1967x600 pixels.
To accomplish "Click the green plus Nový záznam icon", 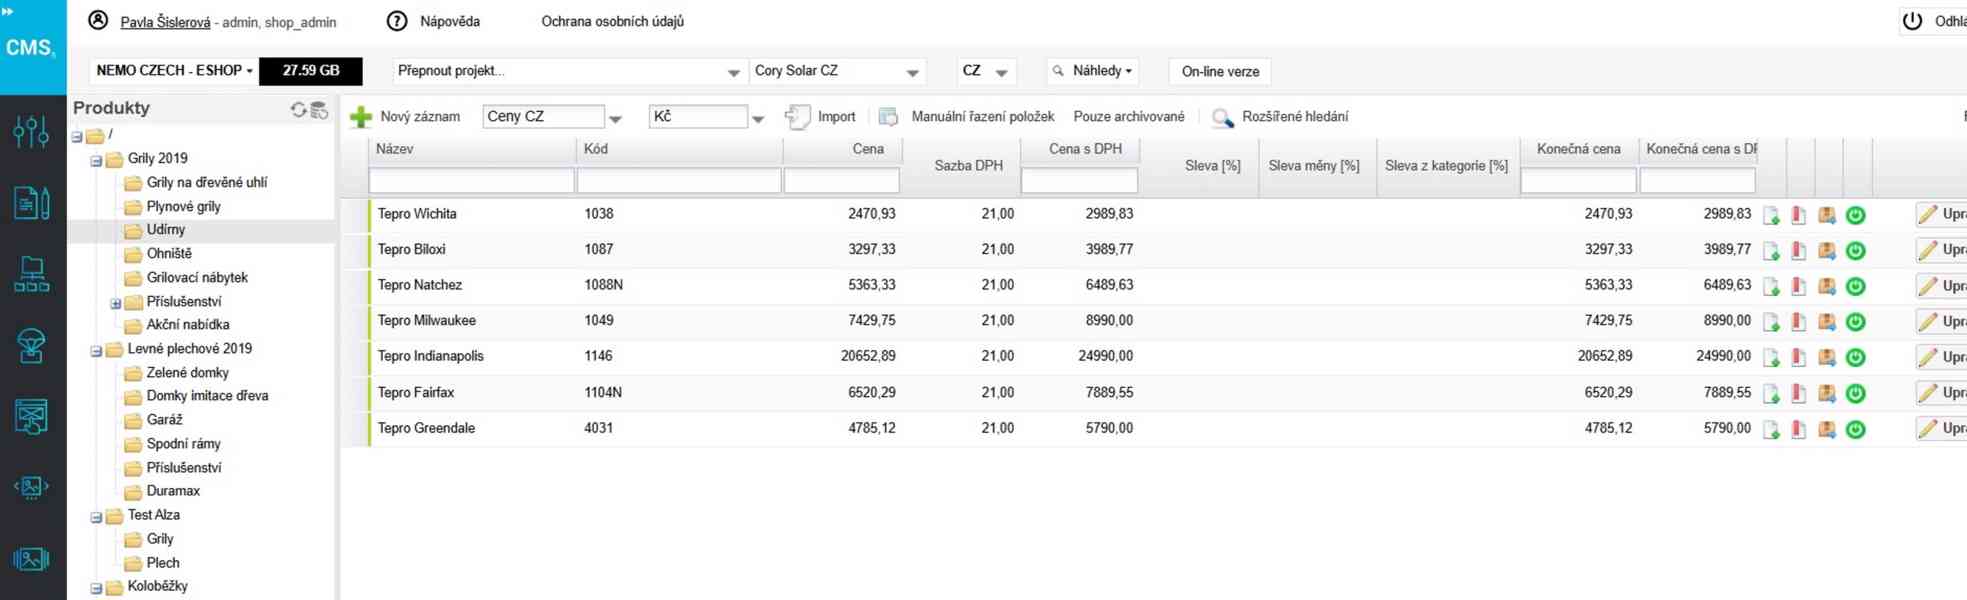I will 361,117.
